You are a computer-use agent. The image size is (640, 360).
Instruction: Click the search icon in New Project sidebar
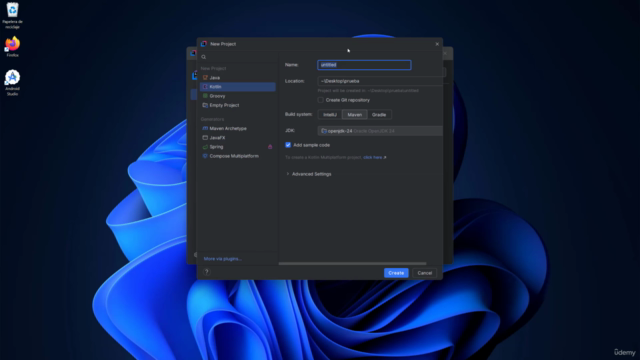pos(204,57)
